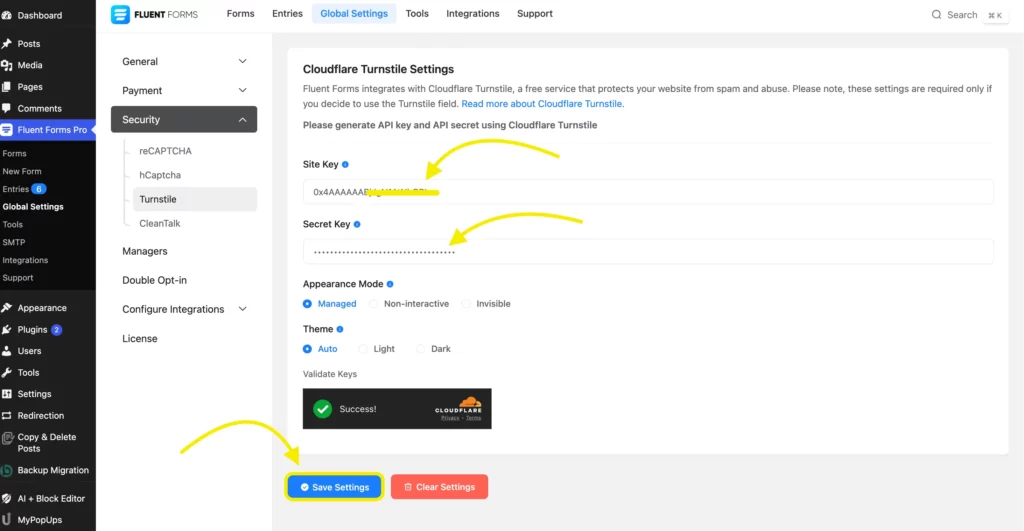This screenshot has height=531, width=1024.
Task: Open the reCAPTCHA security settings
Action: point(165,151)
